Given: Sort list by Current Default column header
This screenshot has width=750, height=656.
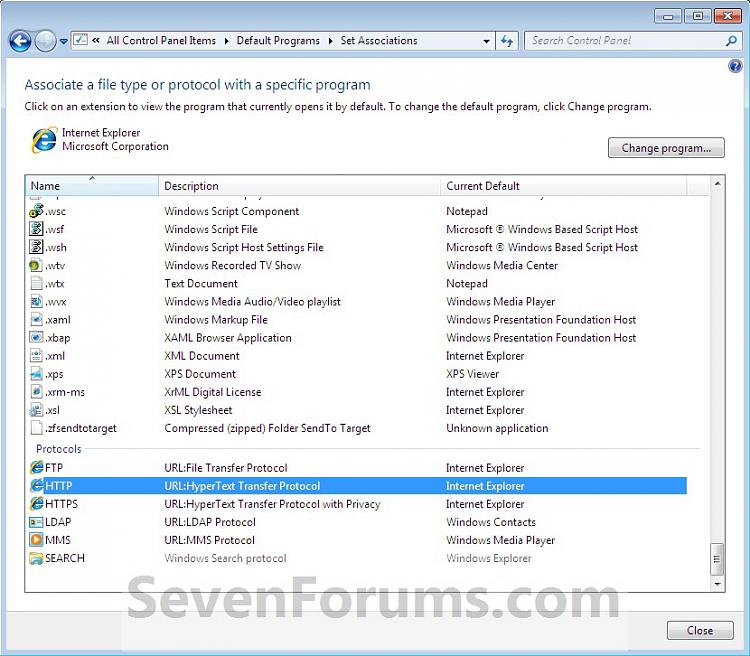Looking at the screenshot, I should coord(563,186).
